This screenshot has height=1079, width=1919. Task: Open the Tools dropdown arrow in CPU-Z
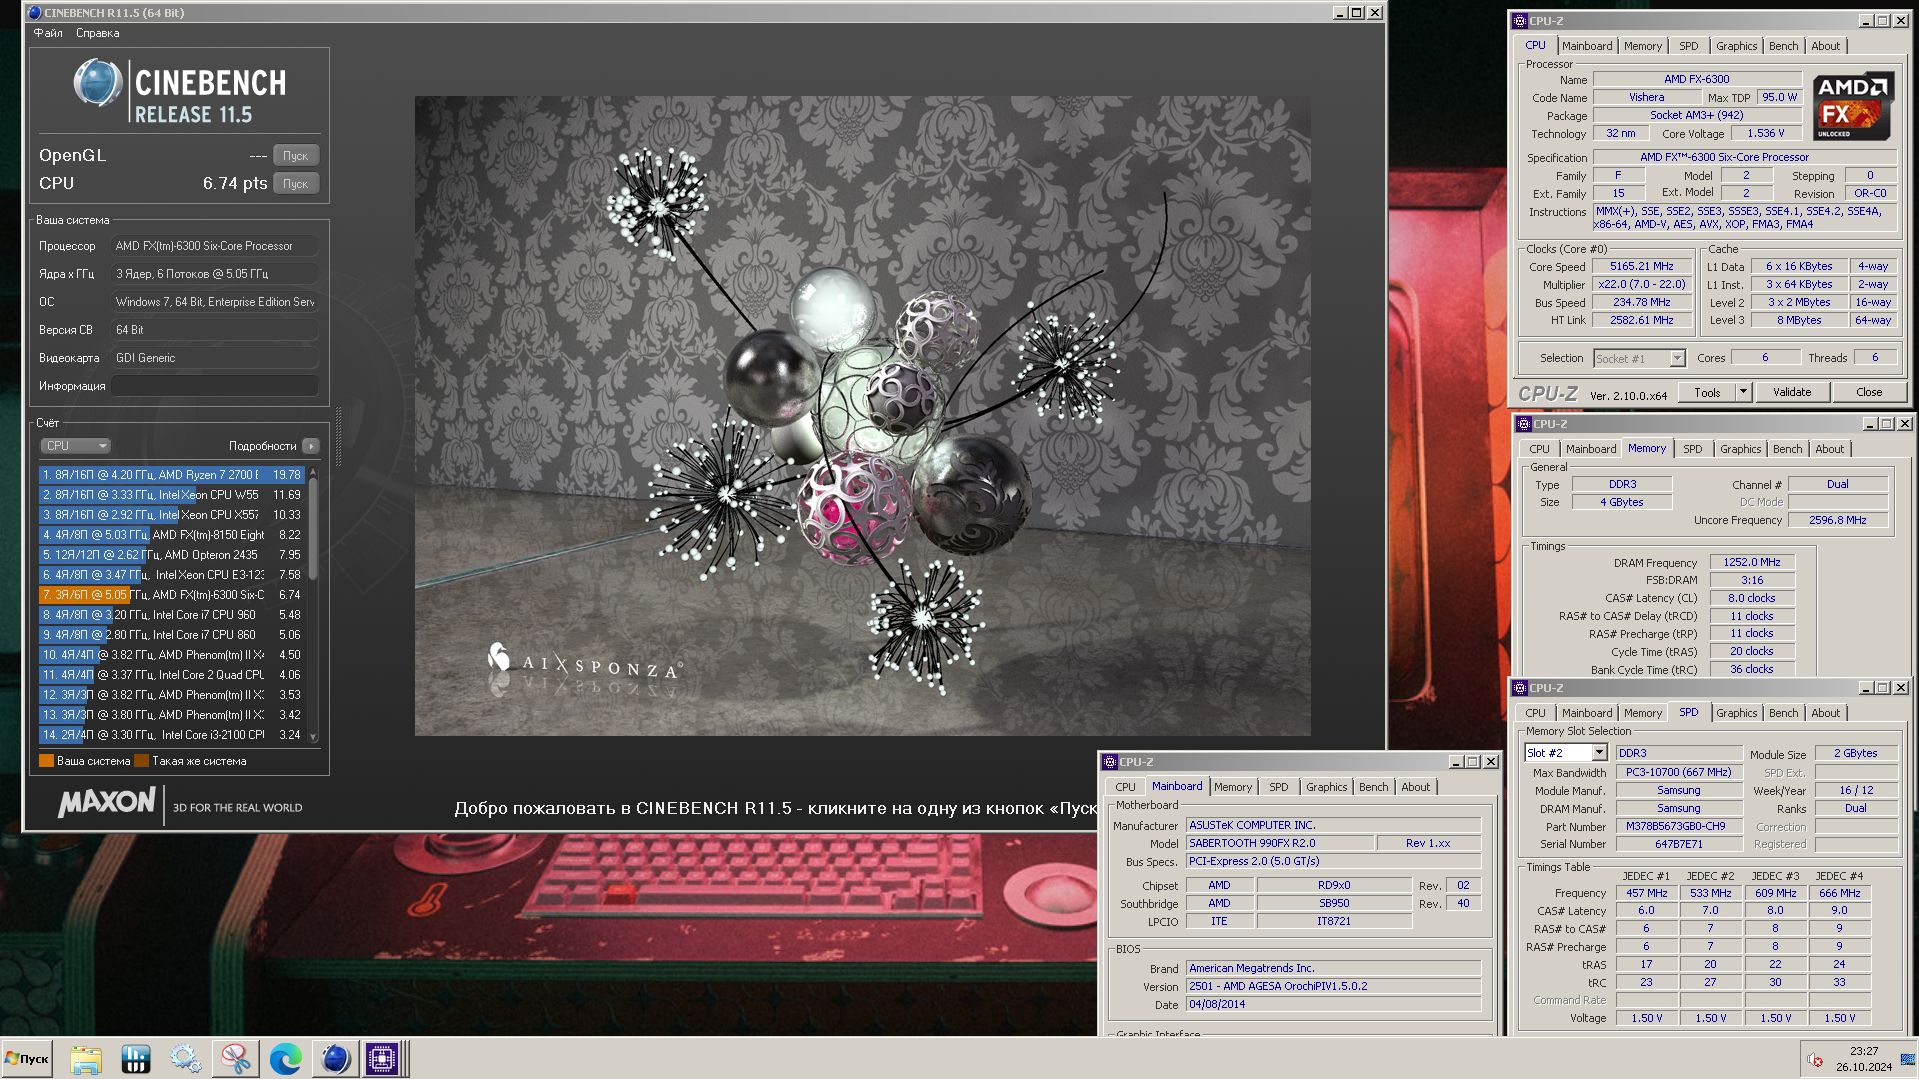(x=1743, y=392)
